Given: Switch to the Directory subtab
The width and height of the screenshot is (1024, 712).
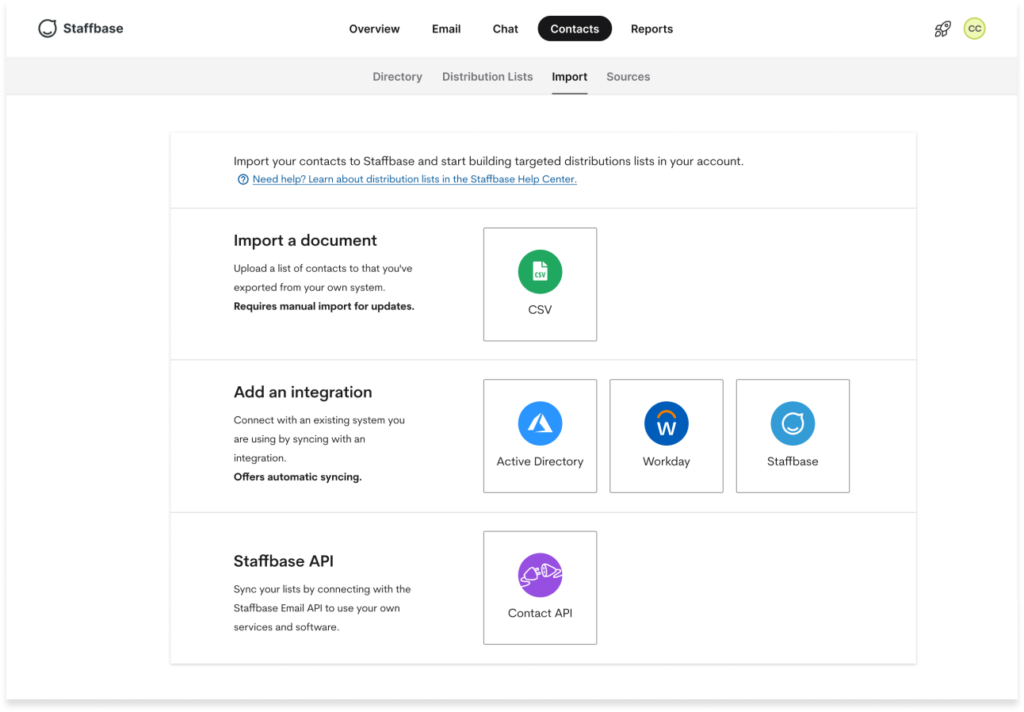Looking at the screenshot, I should 397,76.
